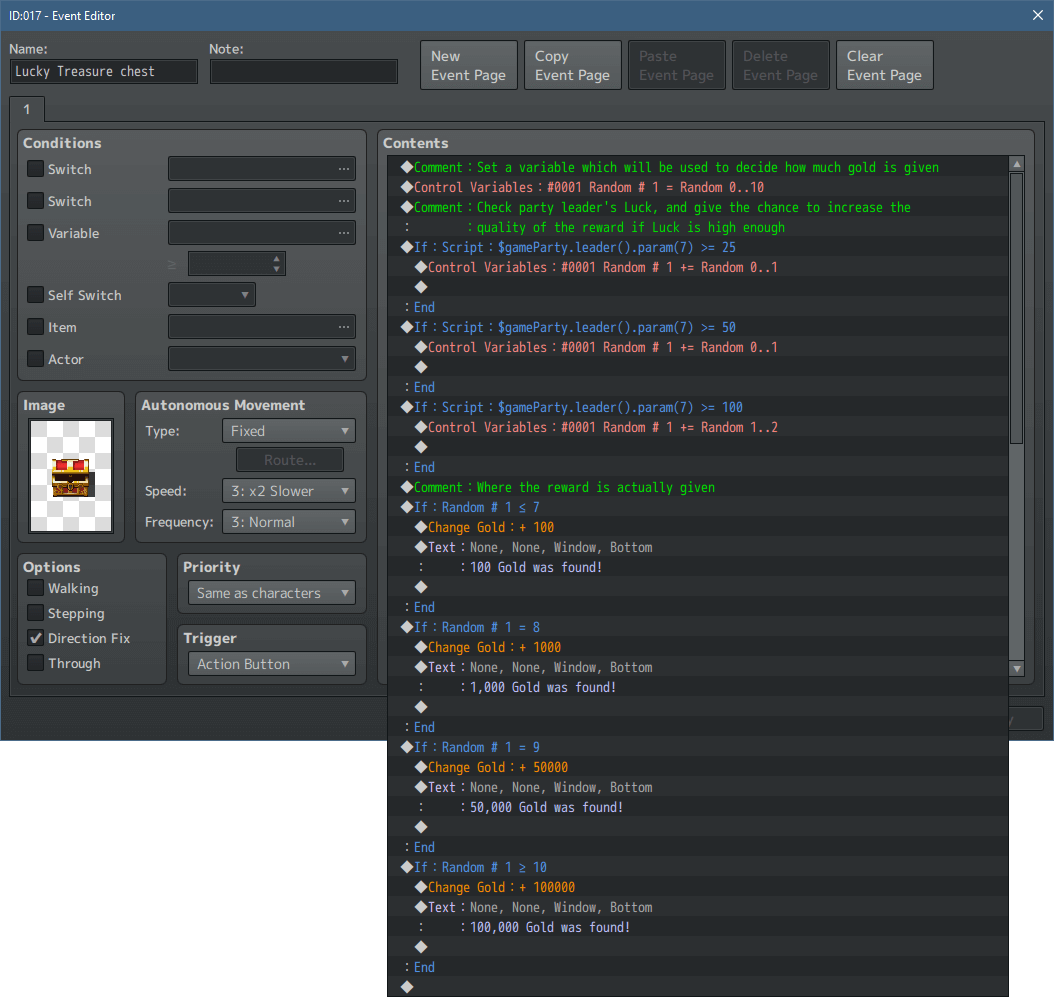Open the Trigger dropdown showing Action Button
This screenshot has width=1054, height=1000.
pyautogui.click(x=271, y=663)
